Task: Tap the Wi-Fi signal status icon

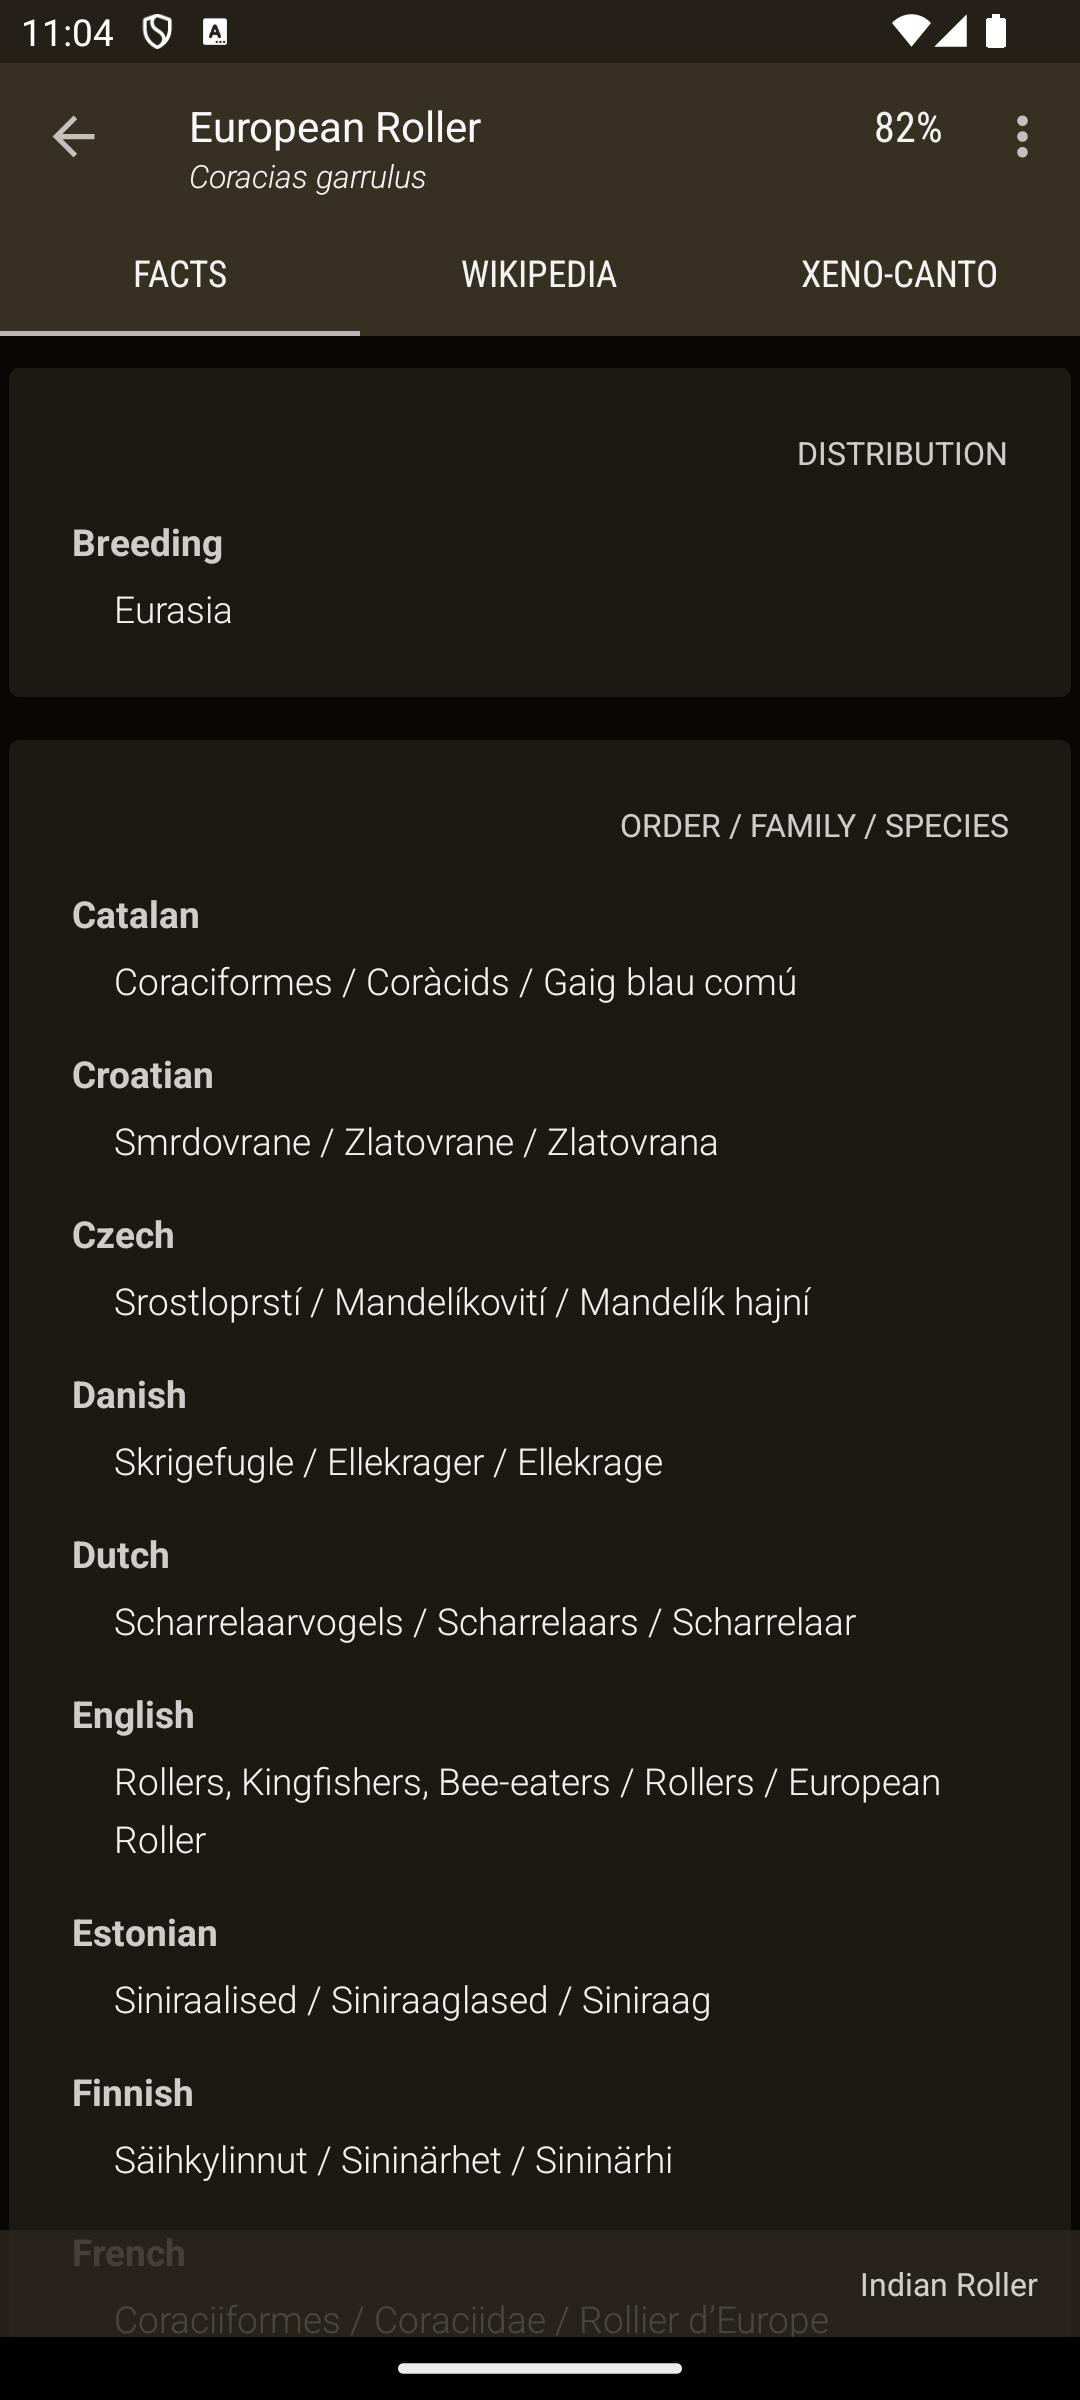Action: coord(910,31)
